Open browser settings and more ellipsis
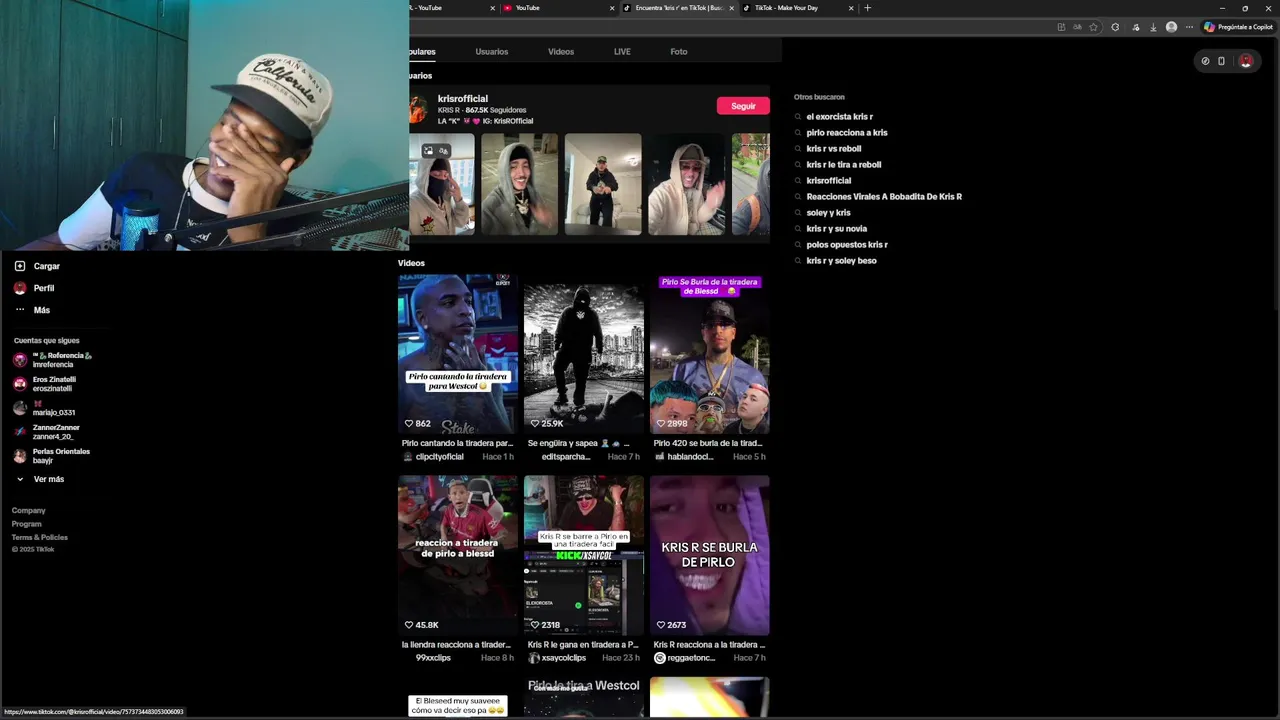Screen dimensions: 1280x720 pos(1189,27)
